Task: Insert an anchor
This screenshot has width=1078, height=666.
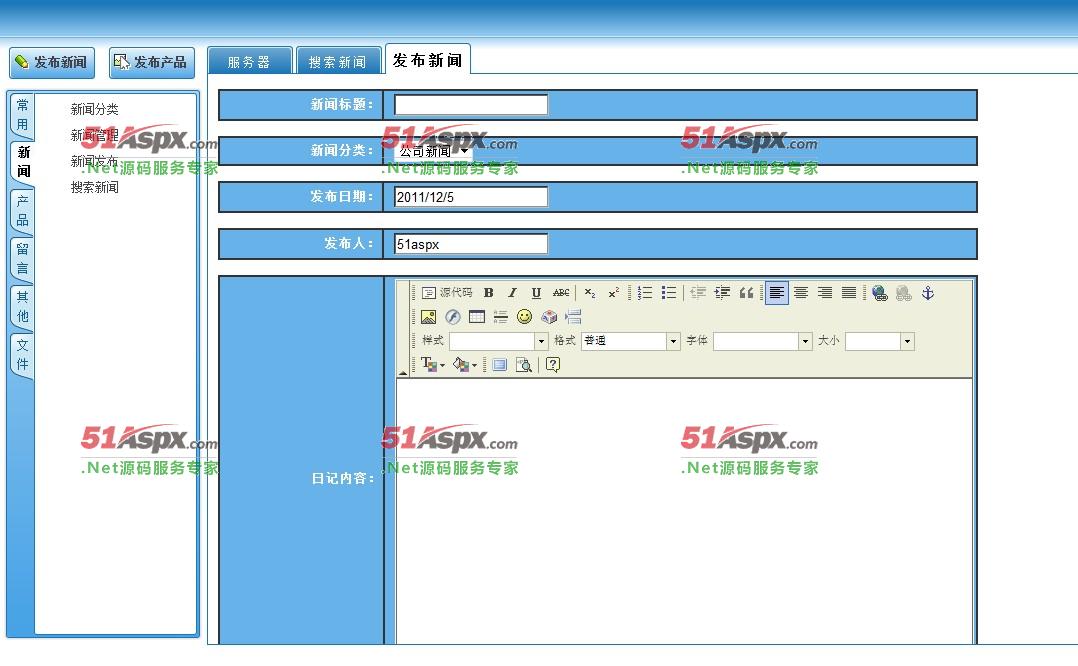Action: click(x=927, y=293)
